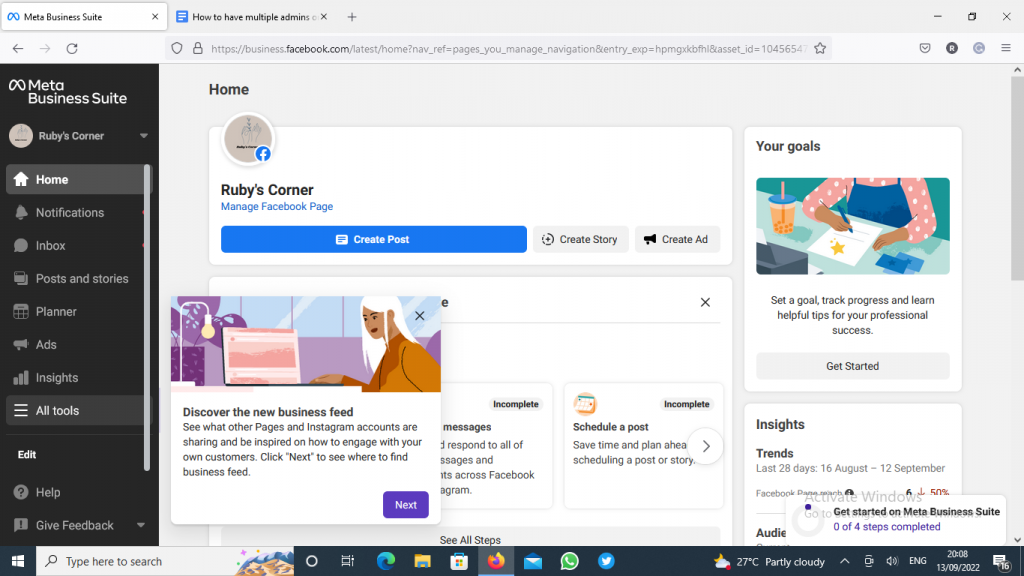Close the to-do steps card

tap(705, 302)
